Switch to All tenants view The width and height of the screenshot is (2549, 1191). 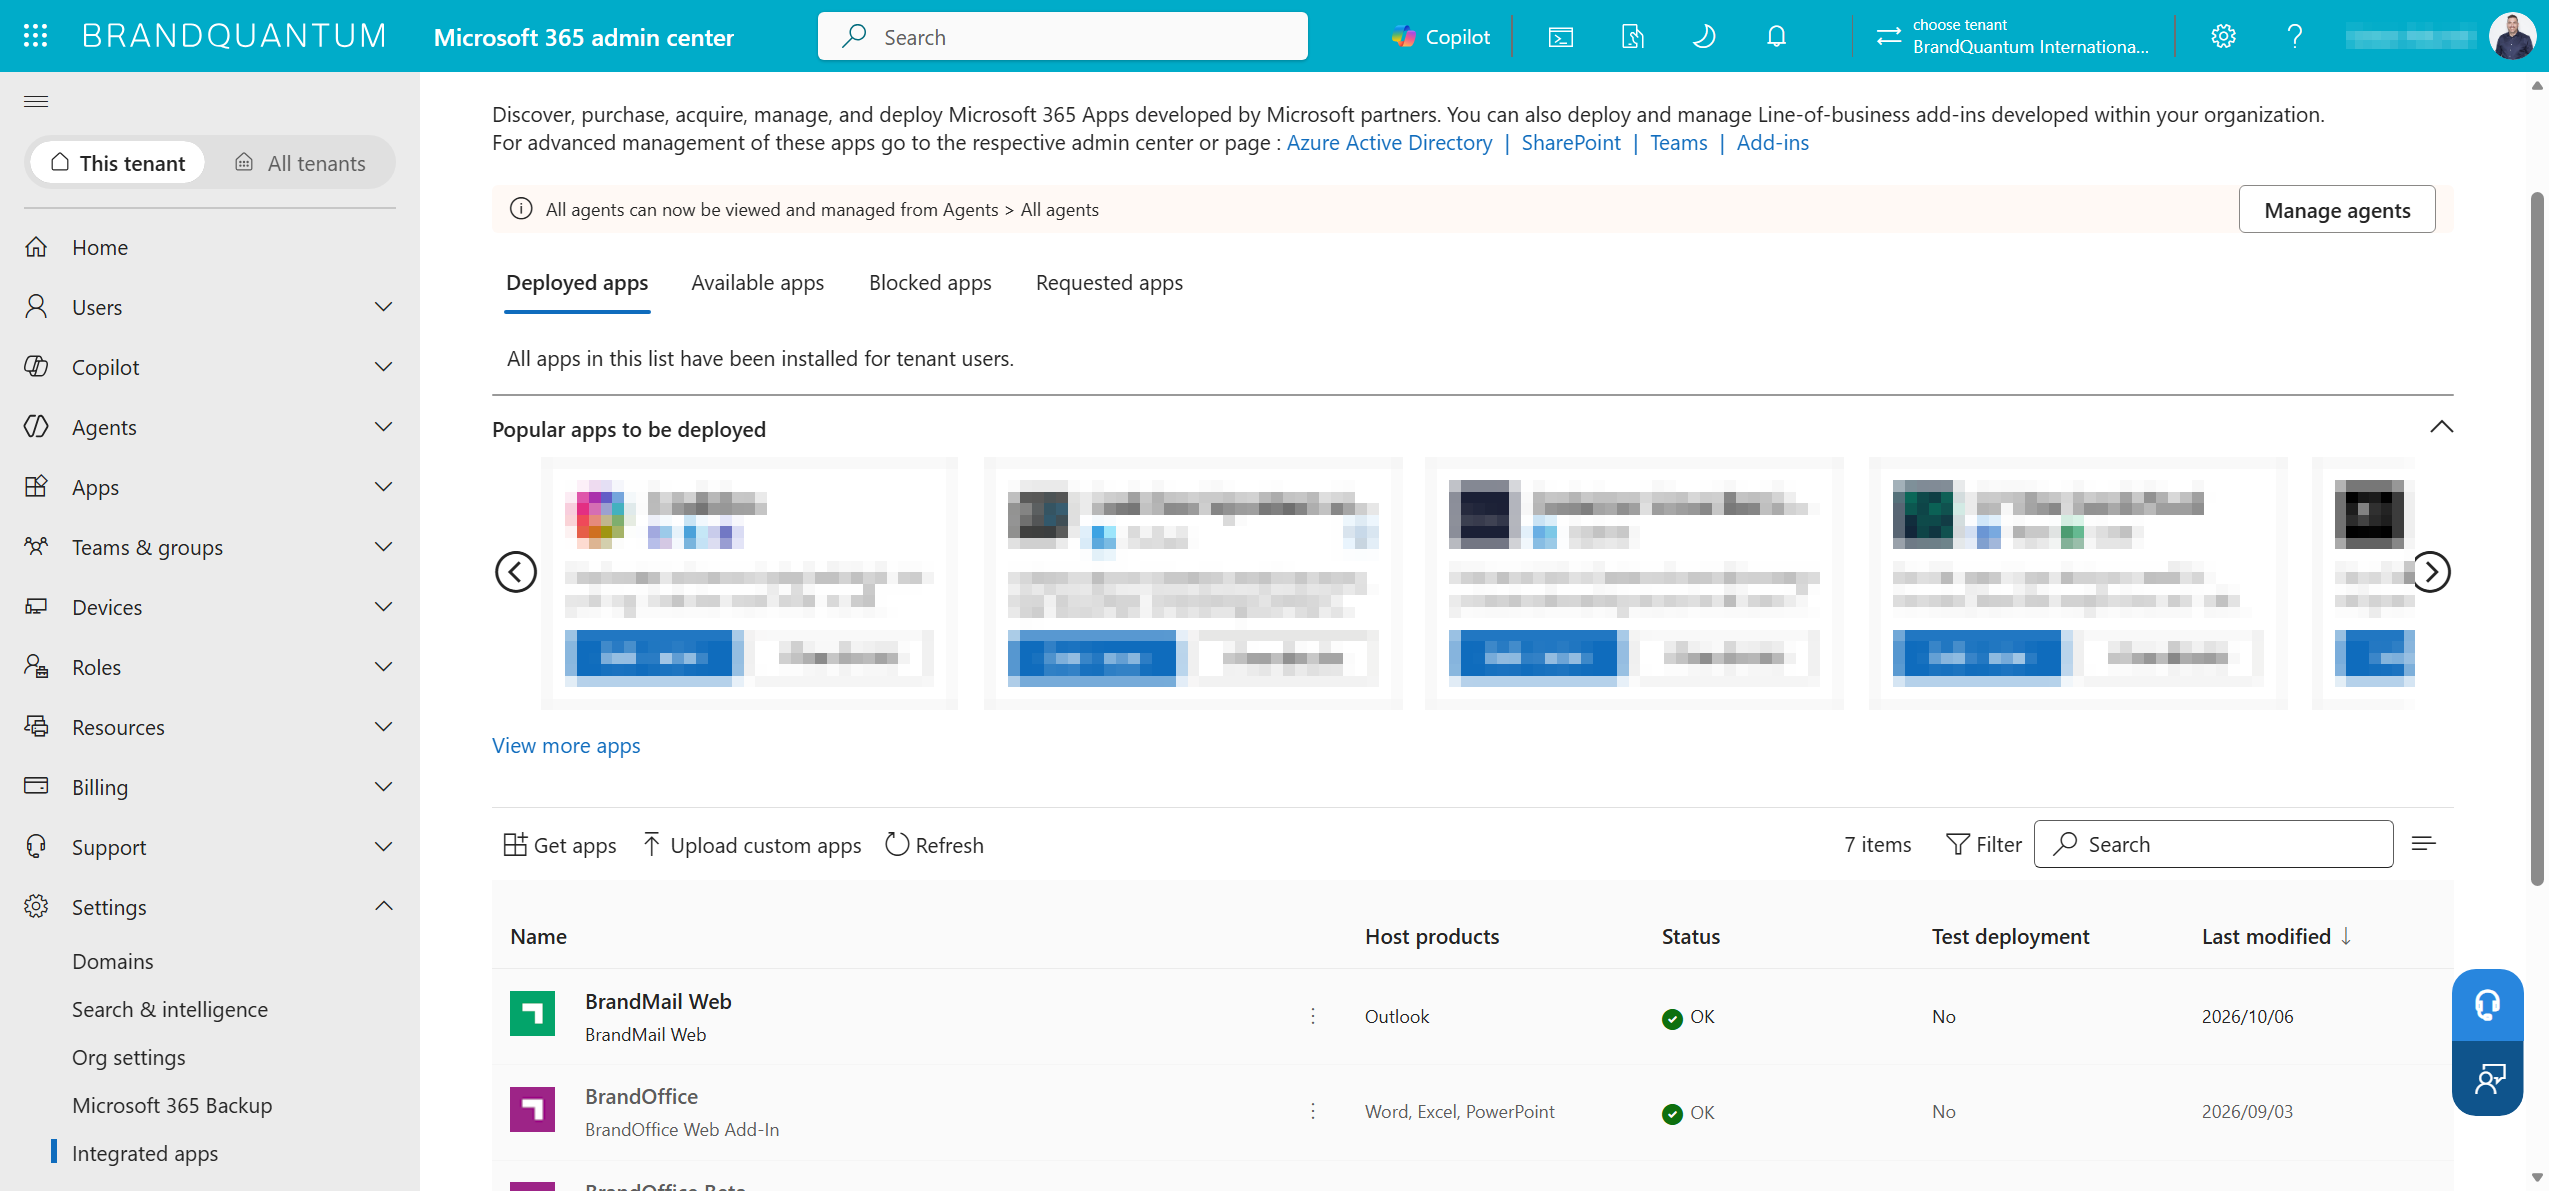tap(300, 163)
